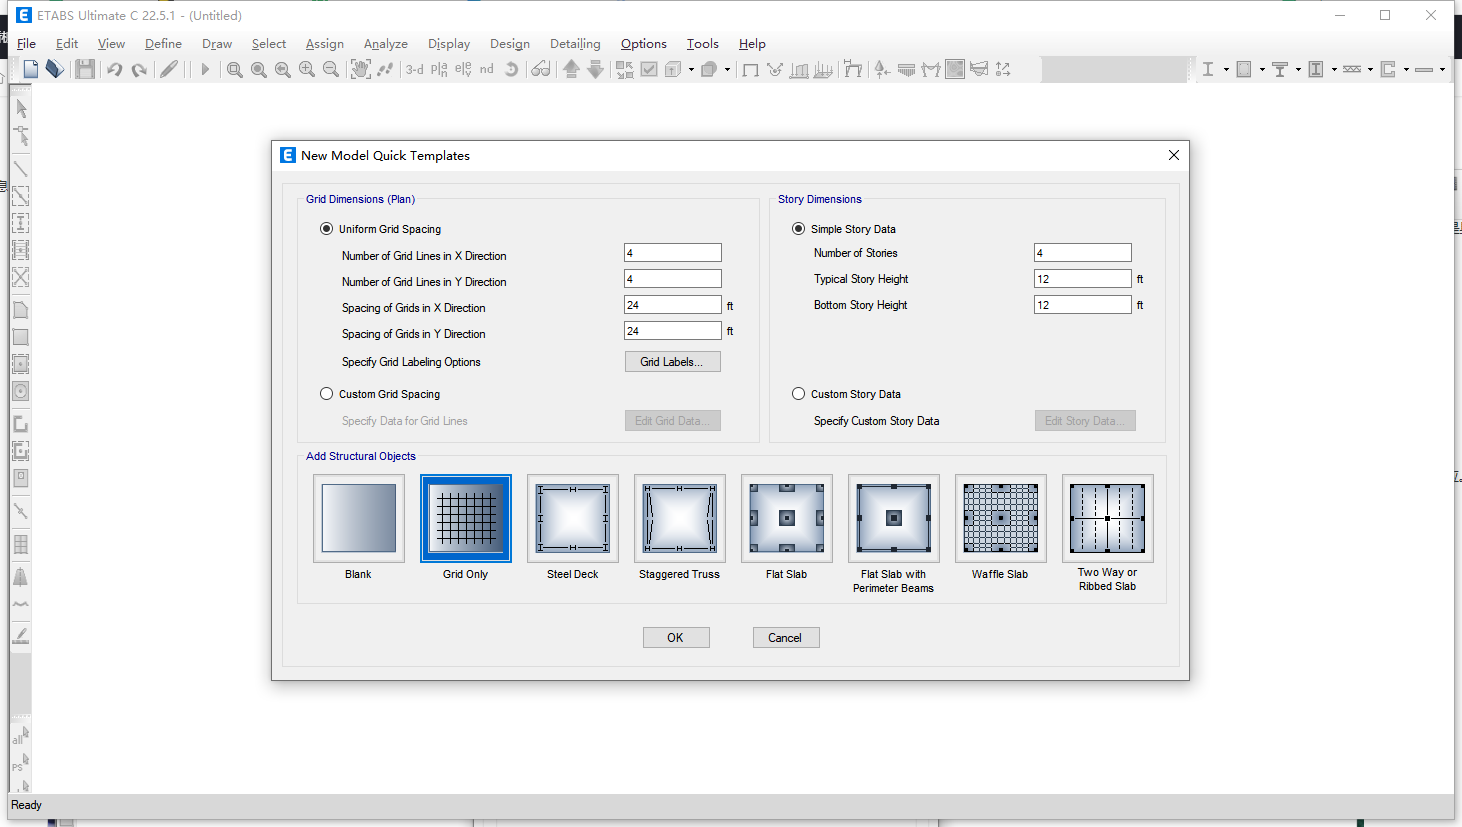This screenshot has width=1462, height=827.
Task: Move up in list arrow icon
Action: (x=571, y=69)
